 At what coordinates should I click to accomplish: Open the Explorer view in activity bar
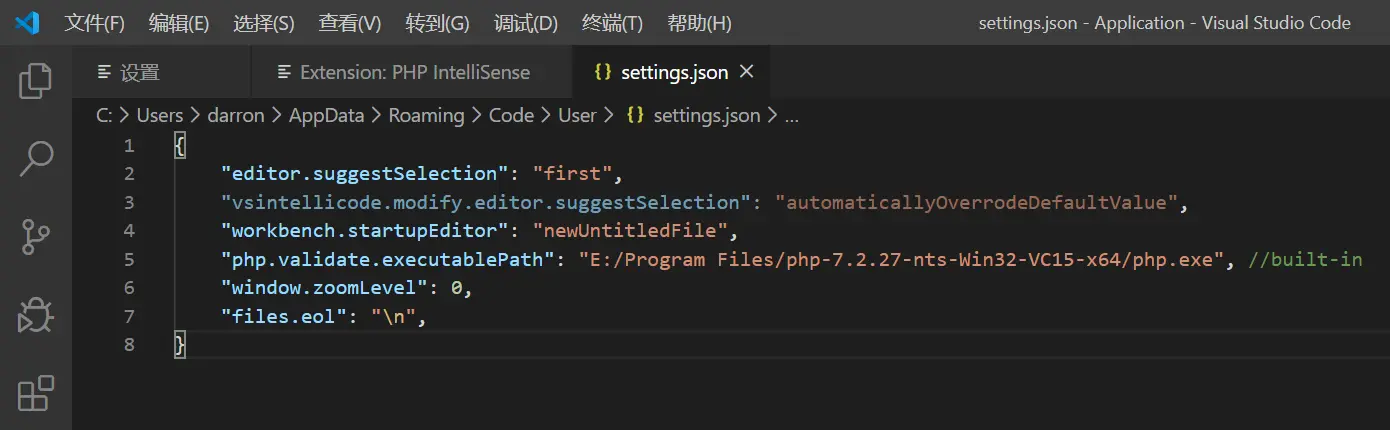(36, 81)
